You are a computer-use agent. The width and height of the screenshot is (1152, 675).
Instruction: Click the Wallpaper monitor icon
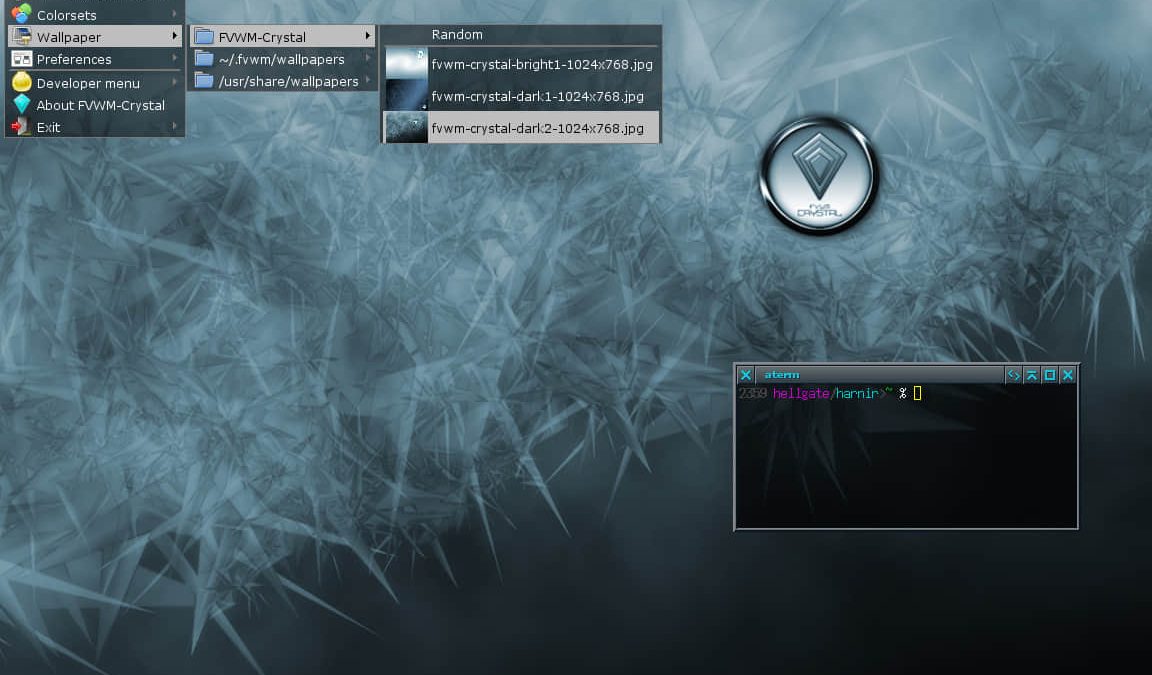click(x=22, y=36)
